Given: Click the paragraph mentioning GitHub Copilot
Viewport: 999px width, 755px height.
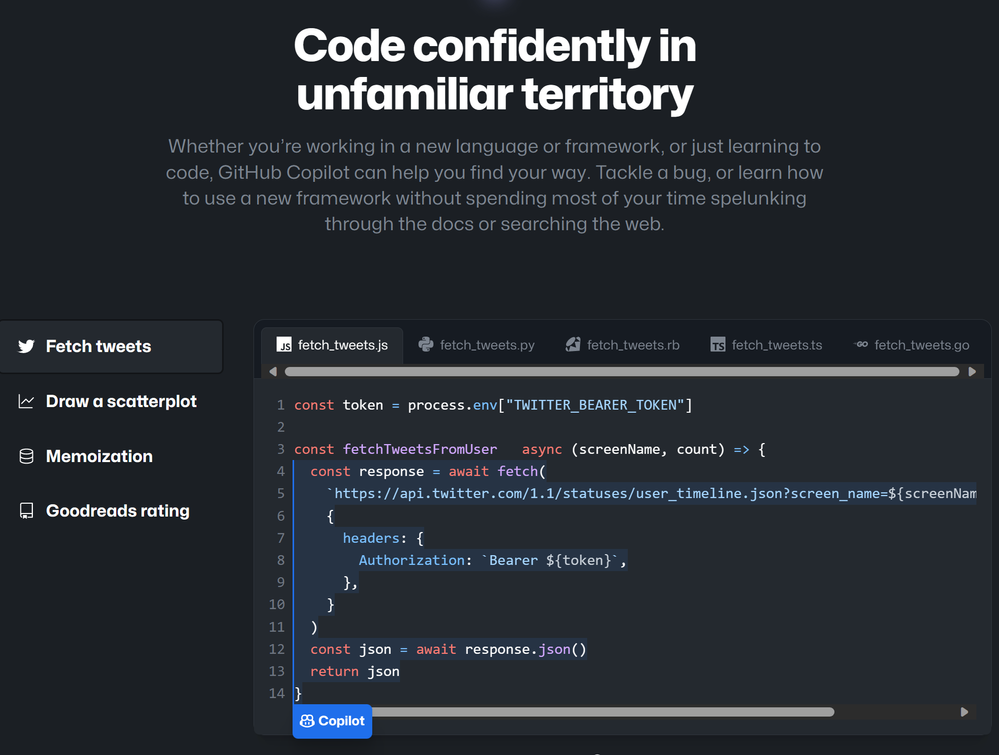Looking at the screenshot, I should click(495, 185).
